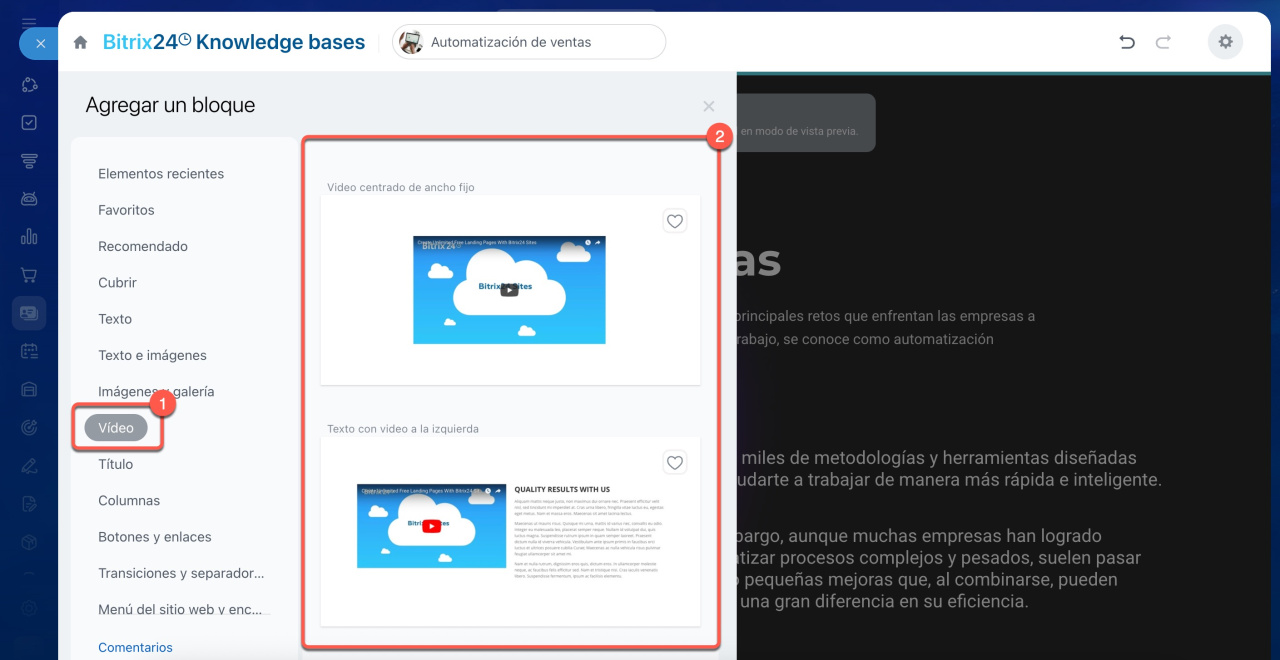The height and width of the screenshot is (660, 1280).
Task: Open the online store cart icon in sidebar
Action: click(x=29, y=275)
